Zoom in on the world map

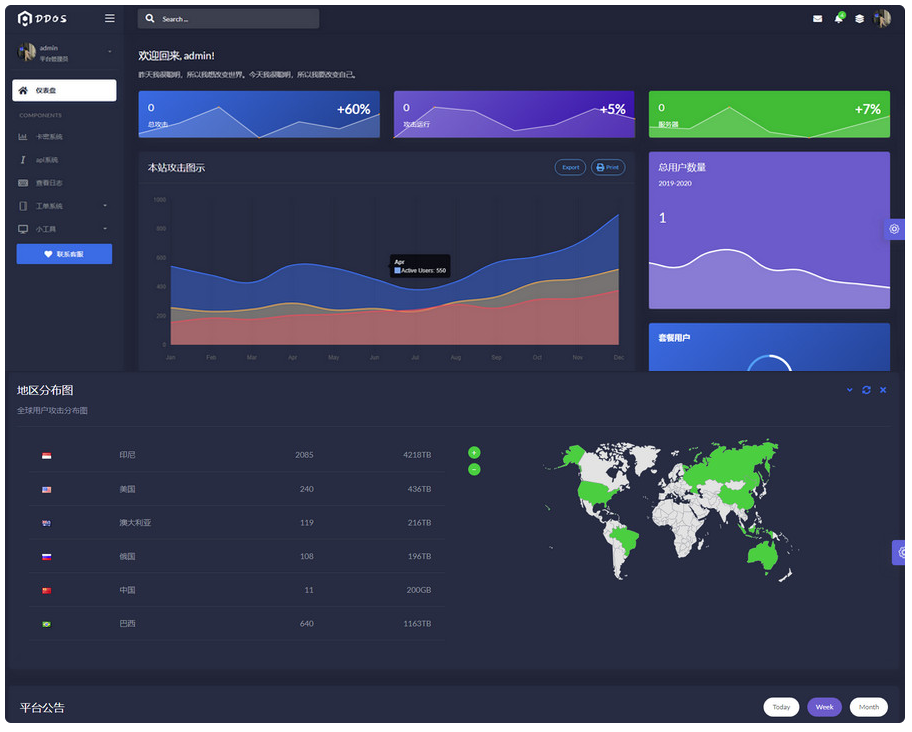tap(474, 453)
